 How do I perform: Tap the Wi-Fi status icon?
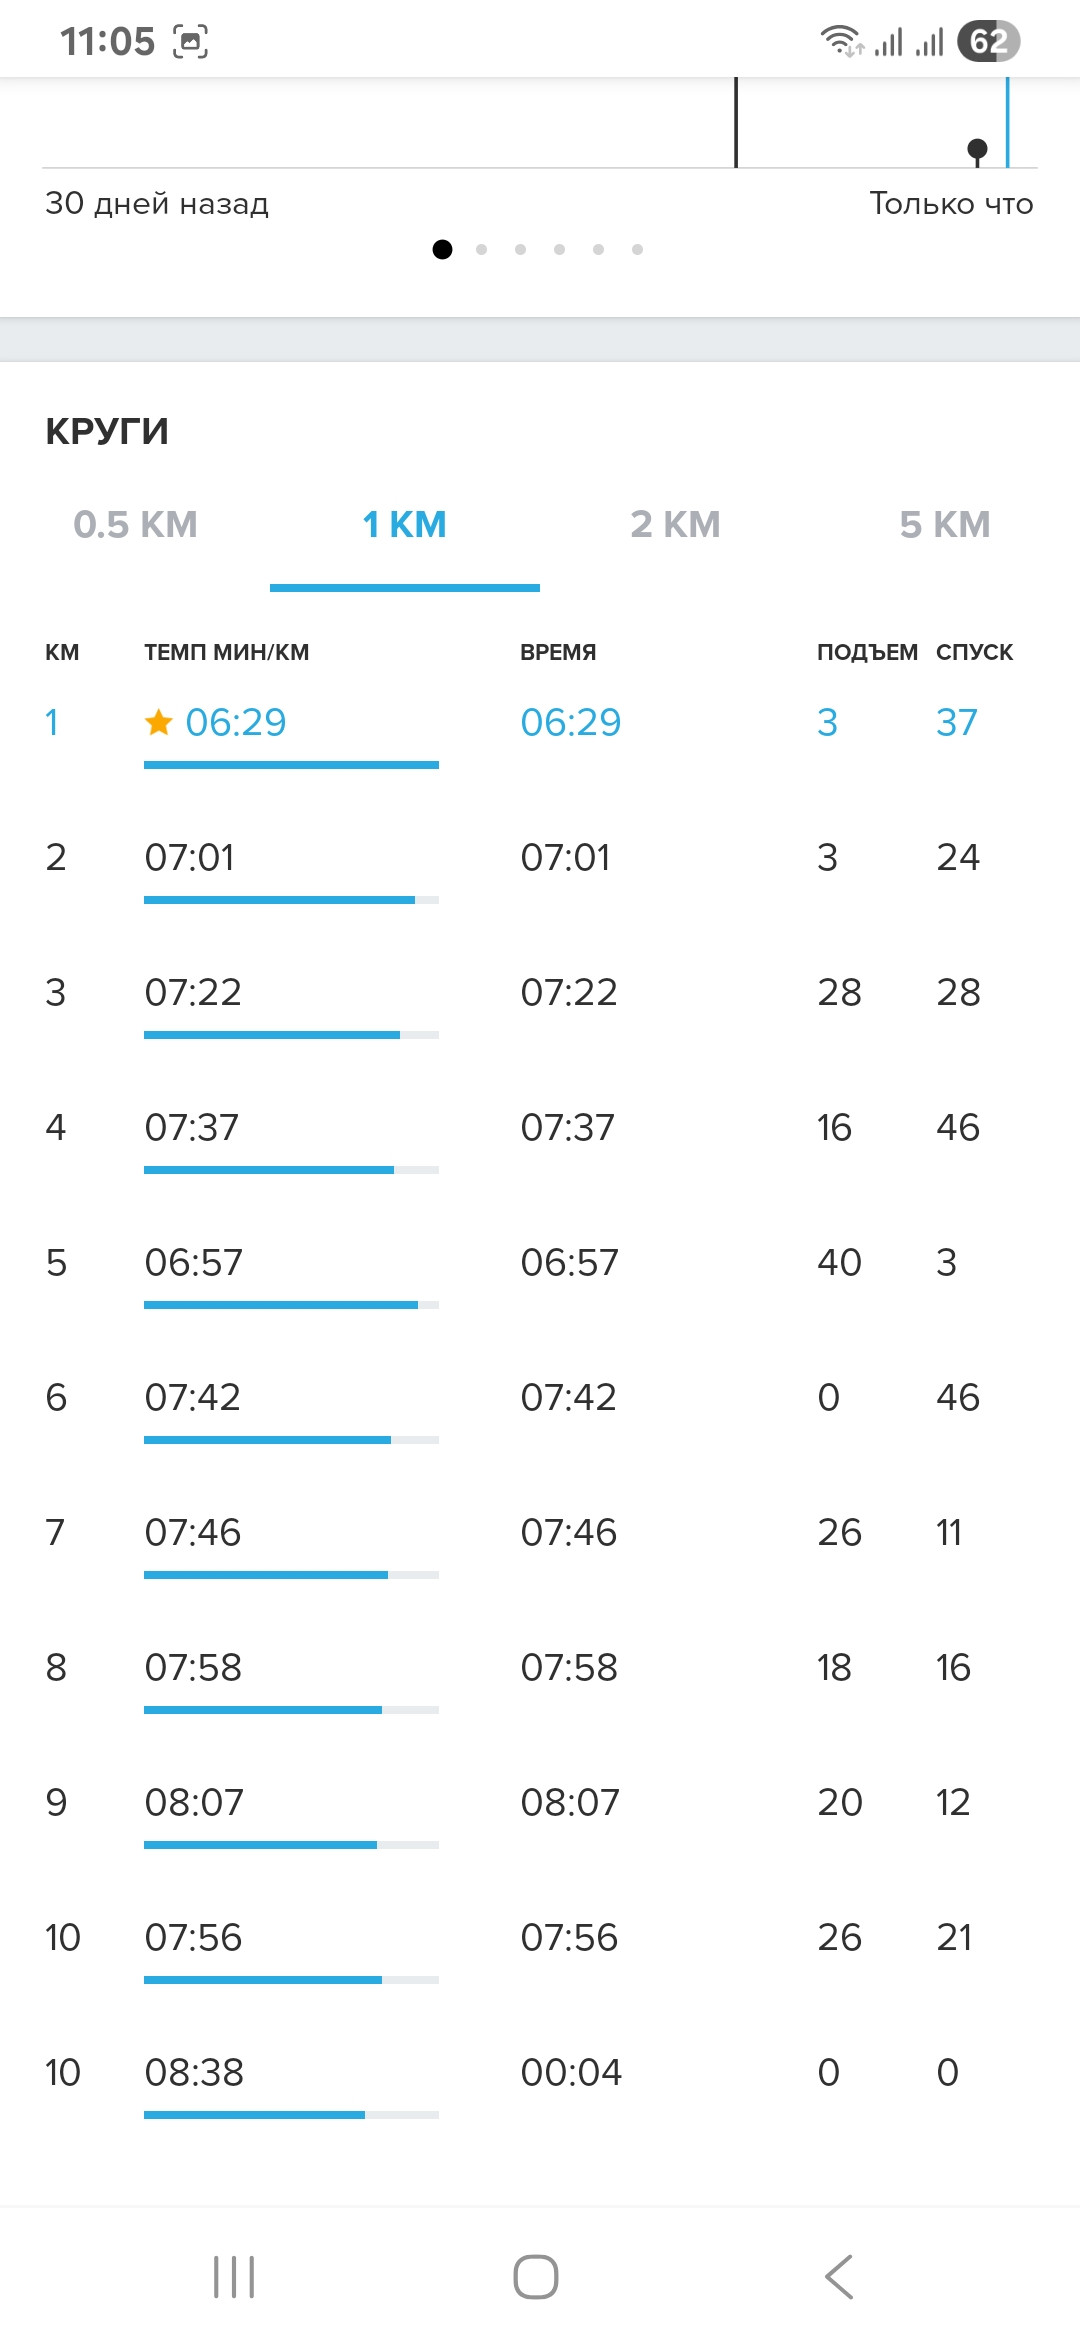pos(841,41)
